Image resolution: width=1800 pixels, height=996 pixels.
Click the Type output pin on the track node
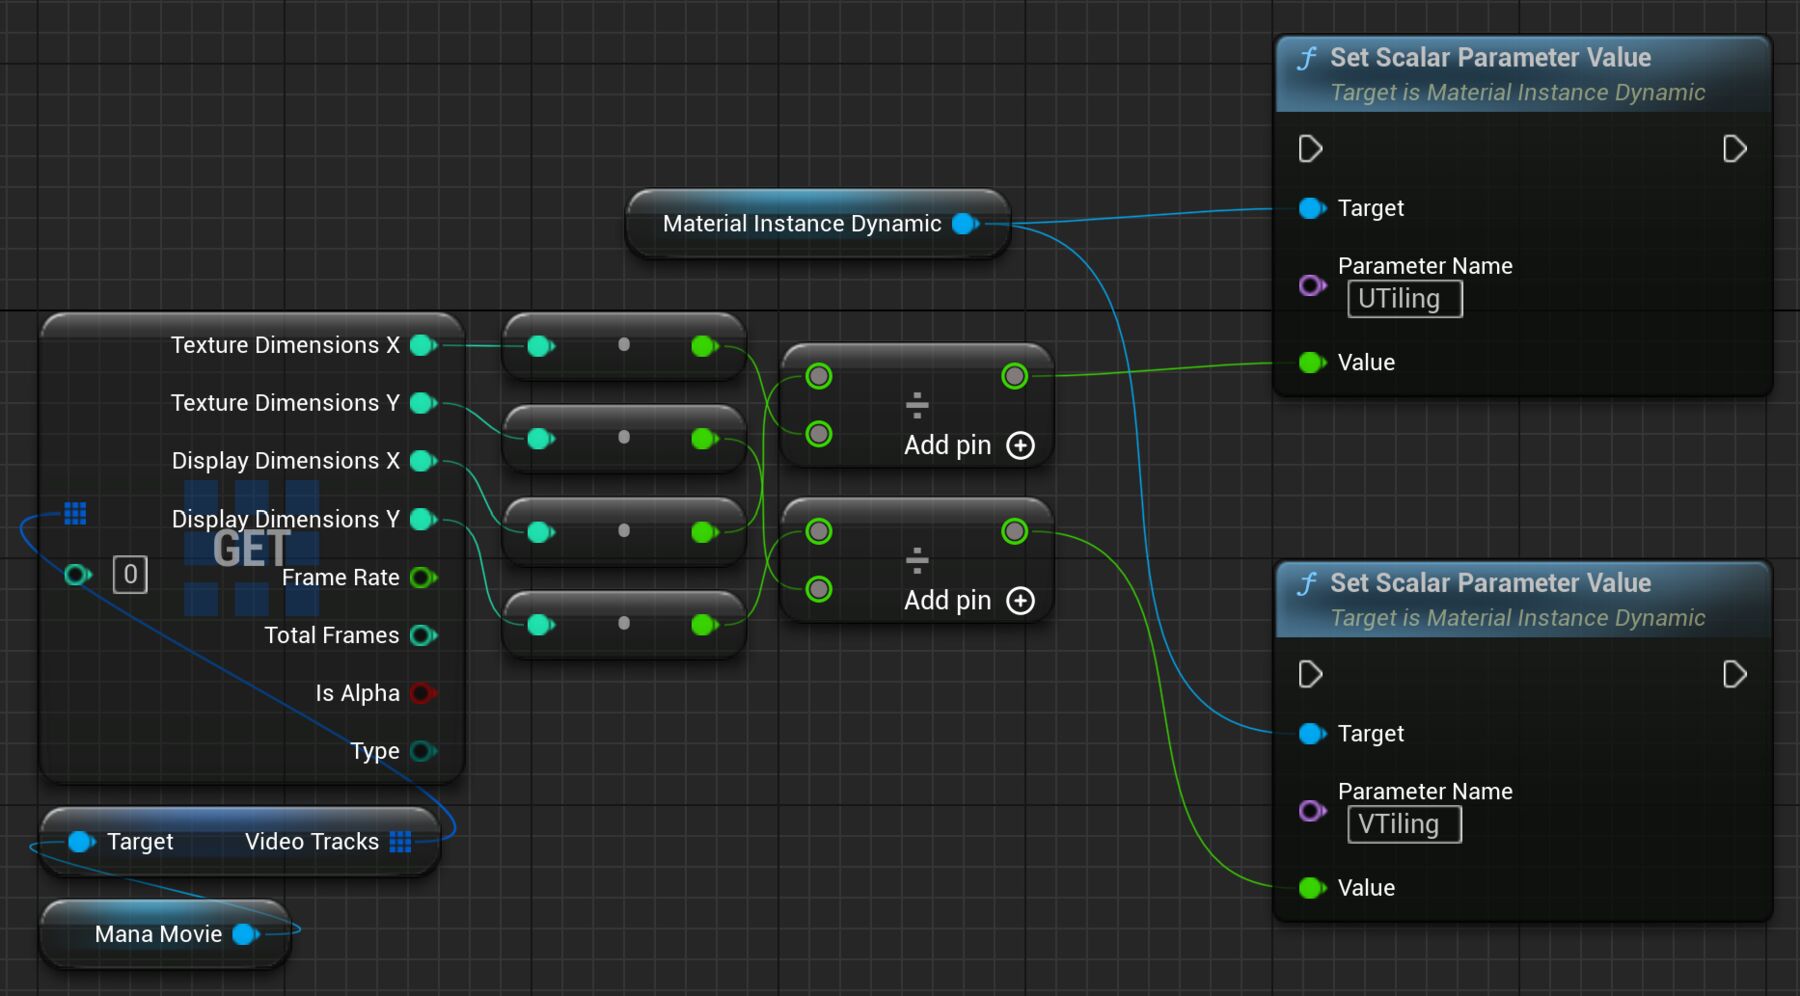point(423,751)
